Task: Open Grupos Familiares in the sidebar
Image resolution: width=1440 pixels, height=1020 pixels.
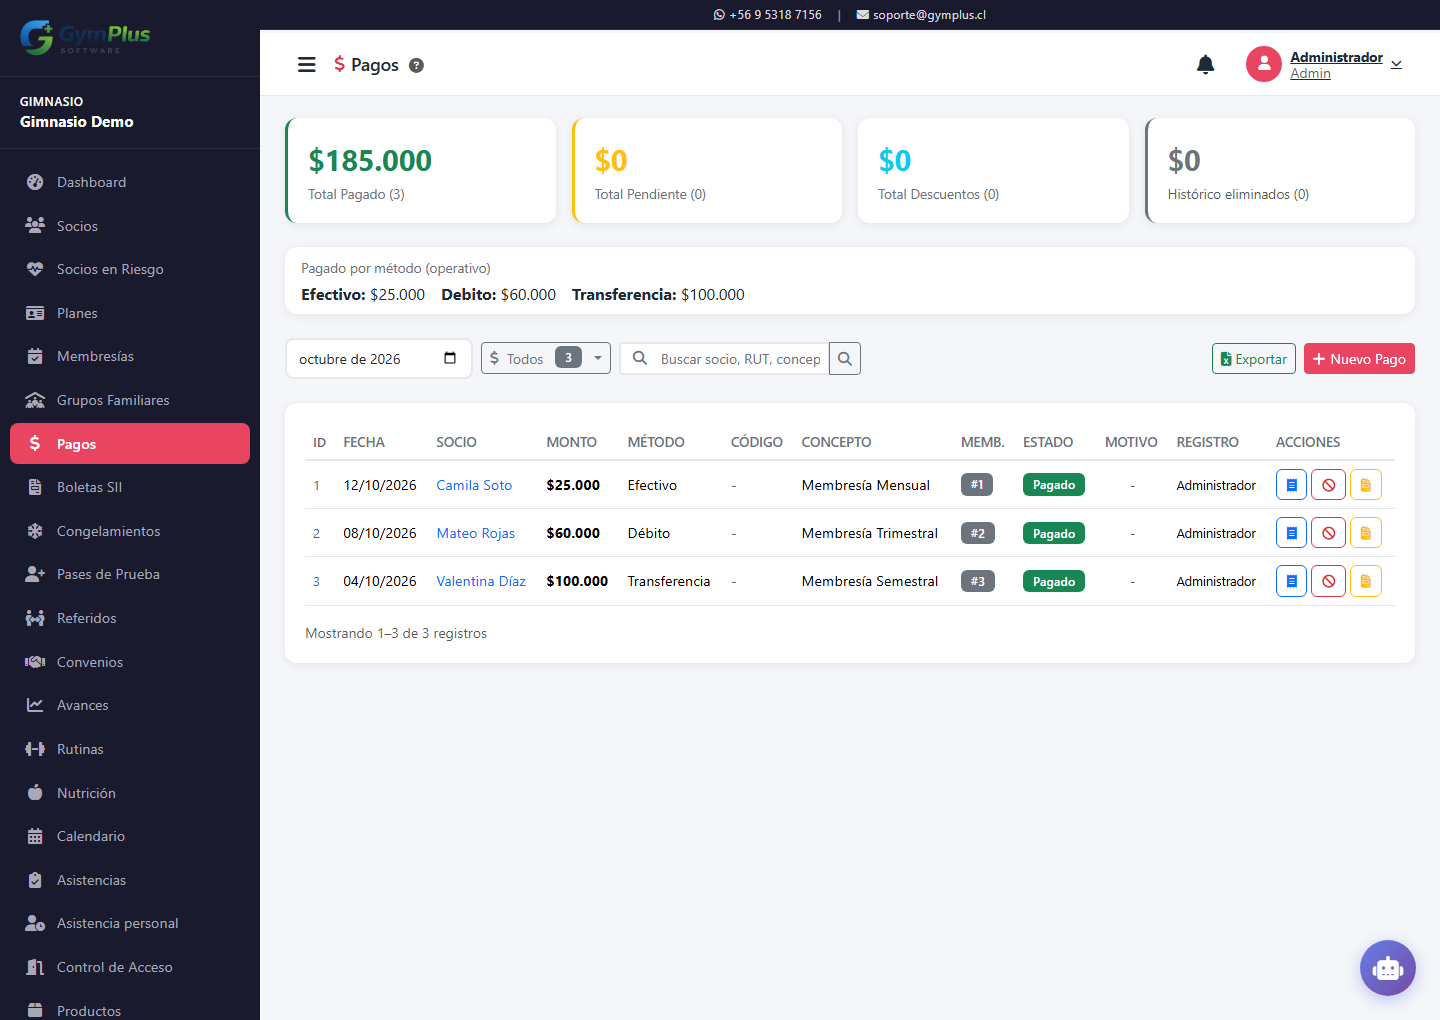Action: [x=130, y=400]
